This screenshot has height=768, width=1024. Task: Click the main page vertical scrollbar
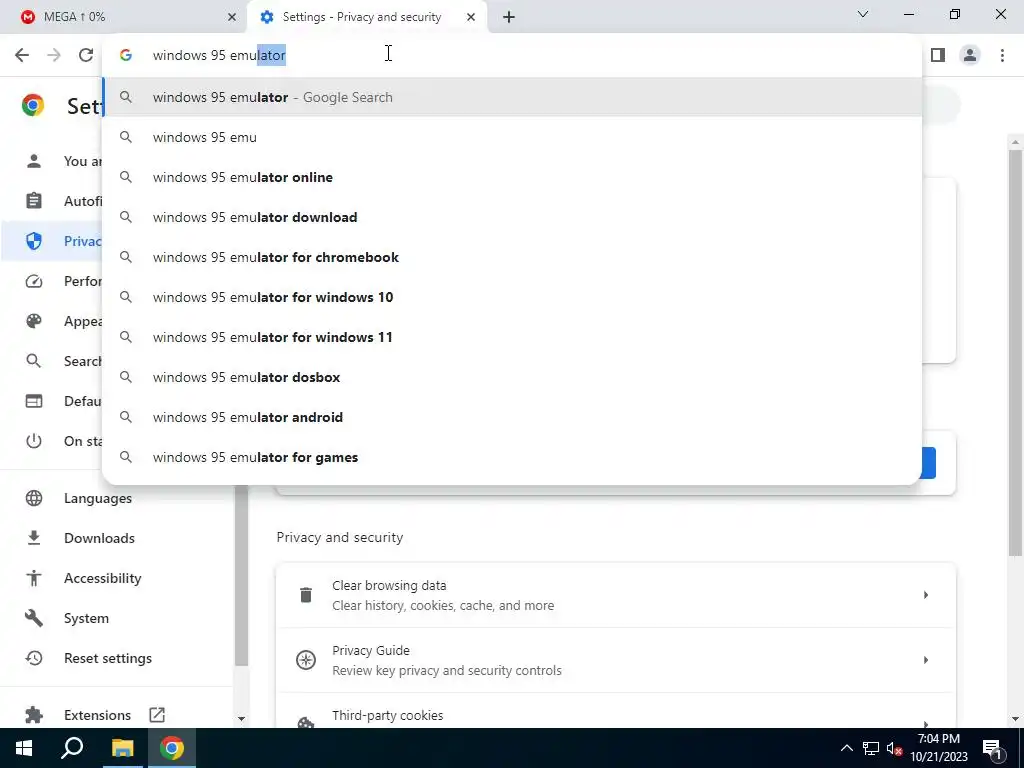1016,353
